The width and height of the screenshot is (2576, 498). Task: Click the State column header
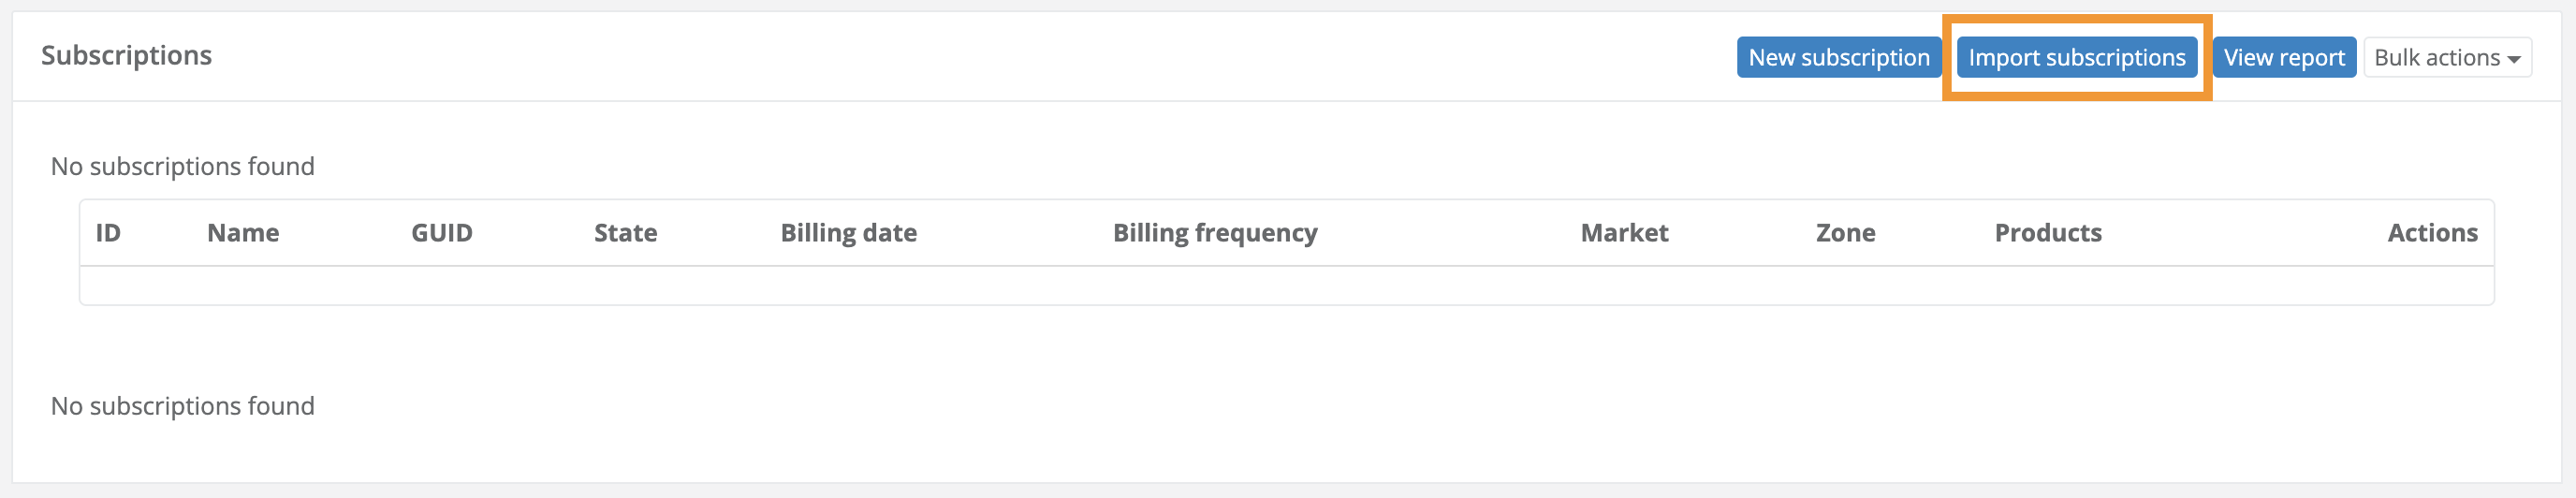(x=625, y=233)
